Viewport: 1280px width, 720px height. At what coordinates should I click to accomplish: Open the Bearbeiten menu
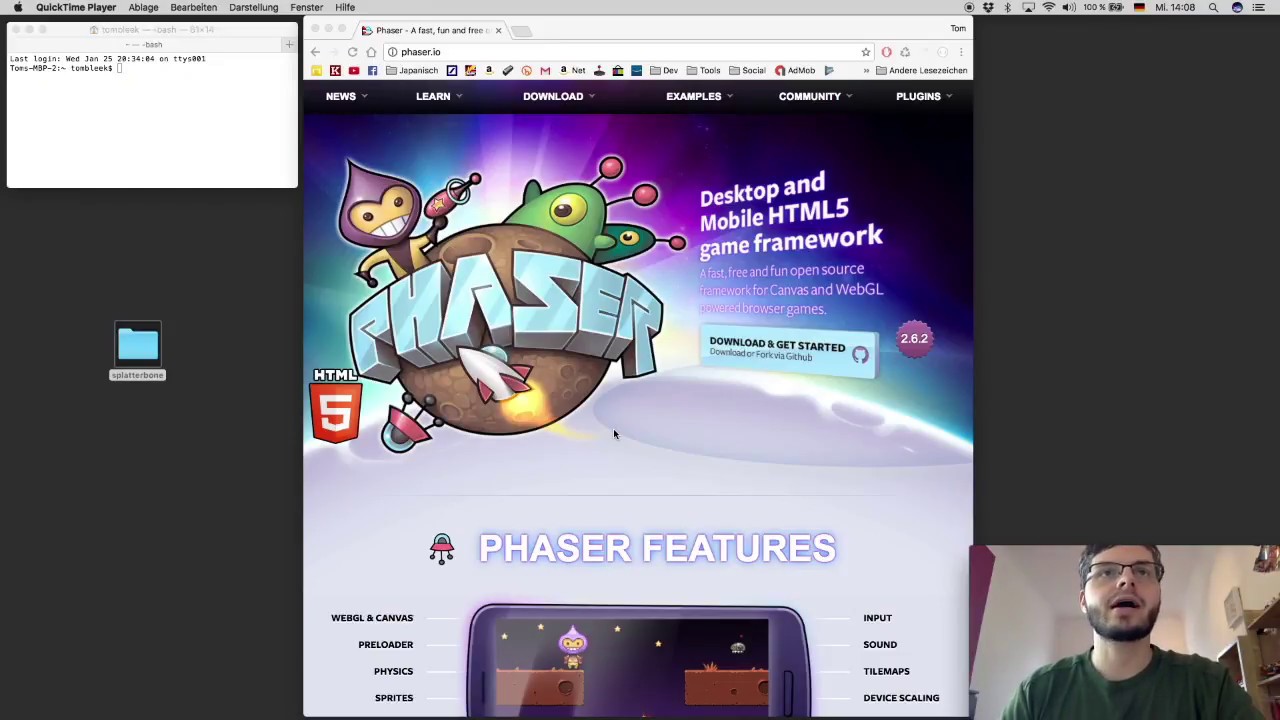coord(193,7)
